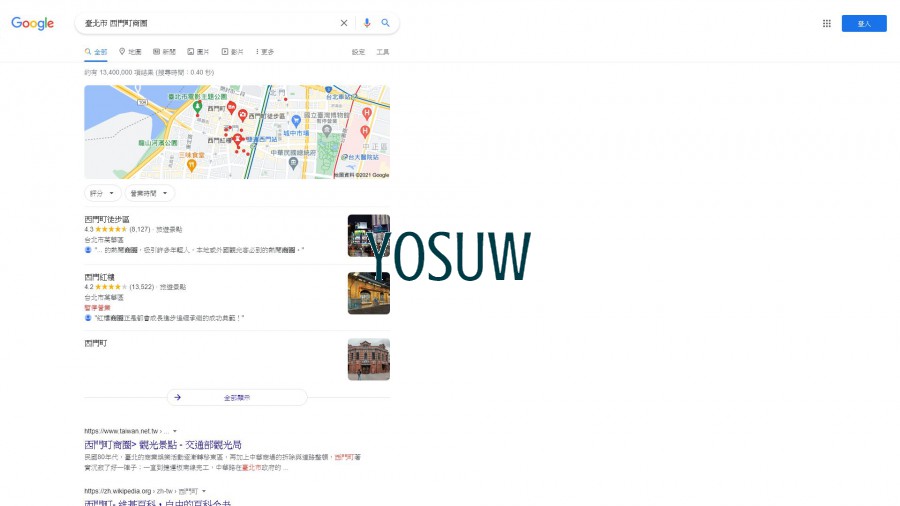Open the 西門町徒步區 place result

pyautogui.click(x=107, y=219)
